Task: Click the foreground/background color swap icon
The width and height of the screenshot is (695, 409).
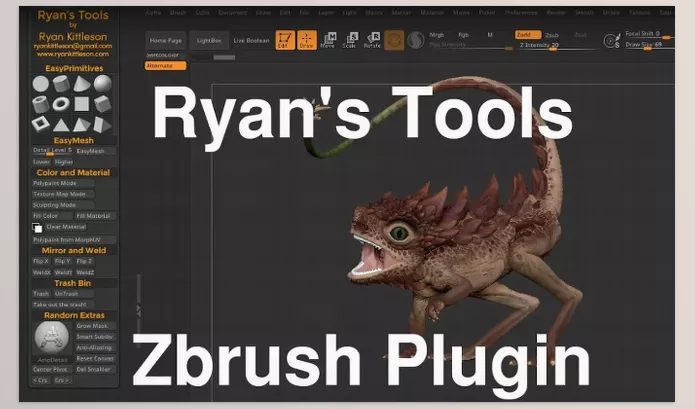Action: 37,228
